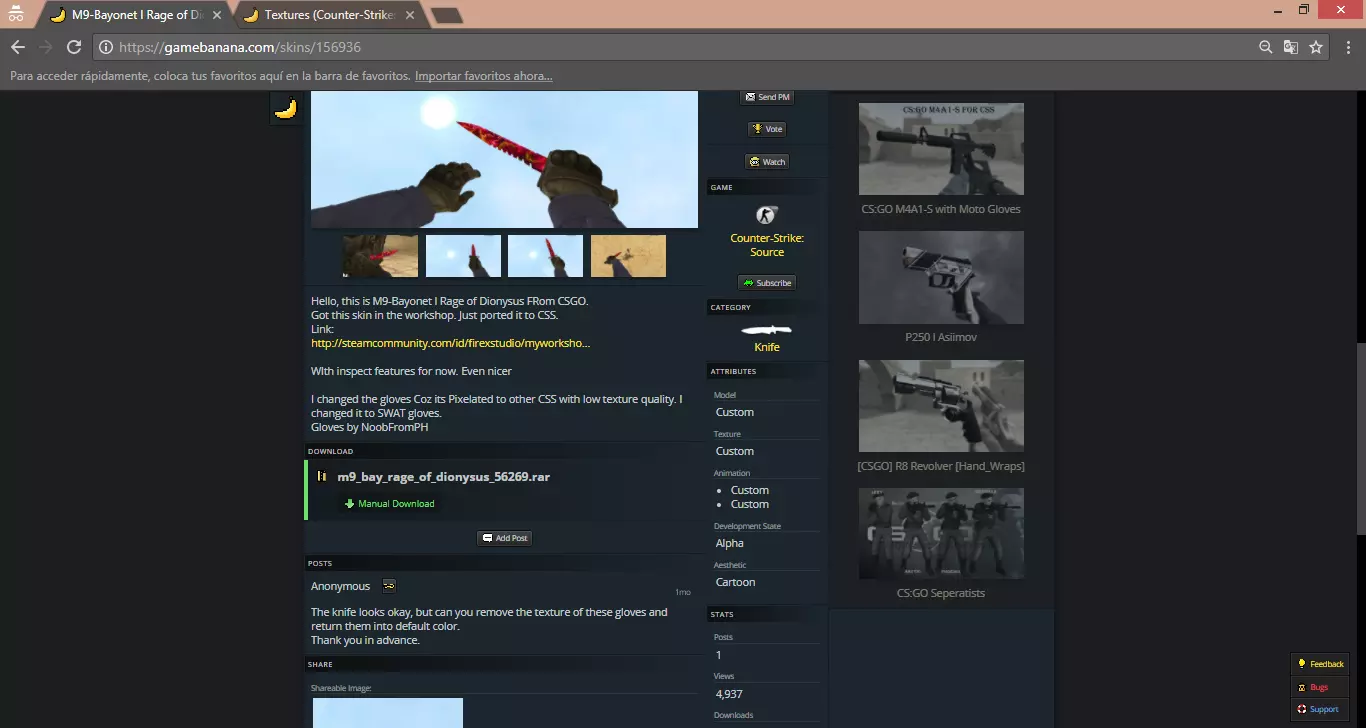Screen dimensions: 1366x728
Task: Open the Knife category link
Action: (x=767, y=347)
